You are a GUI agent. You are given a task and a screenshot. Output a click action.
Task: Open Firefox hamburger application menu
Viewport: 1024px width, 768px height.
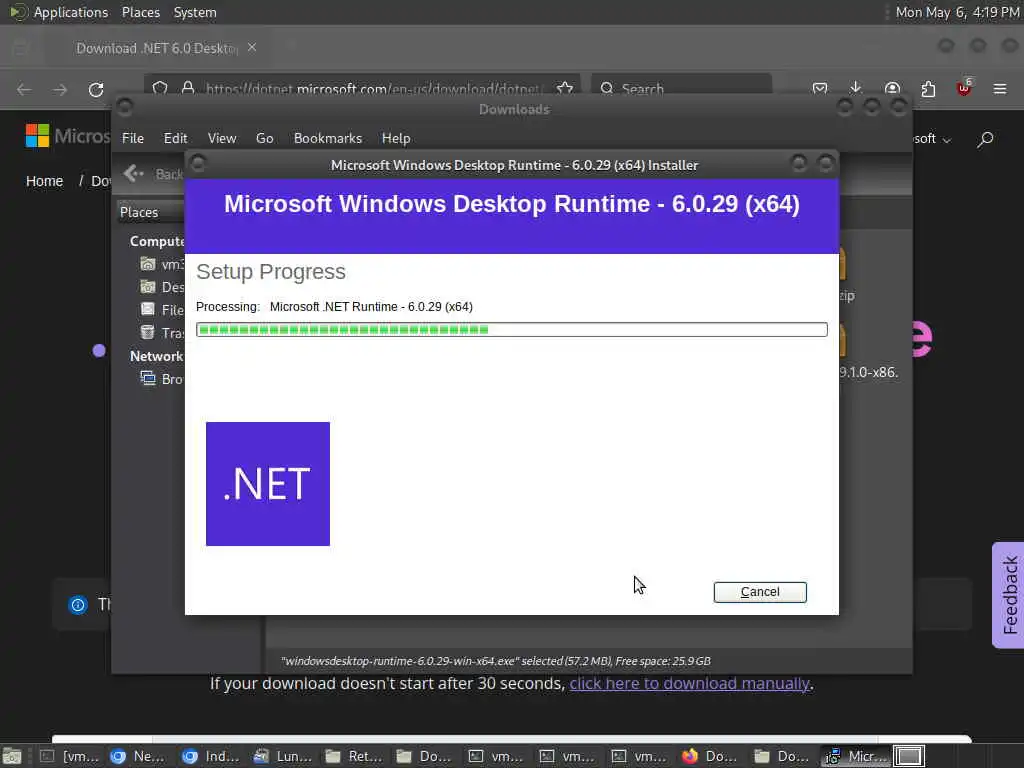click(1000, 89)
